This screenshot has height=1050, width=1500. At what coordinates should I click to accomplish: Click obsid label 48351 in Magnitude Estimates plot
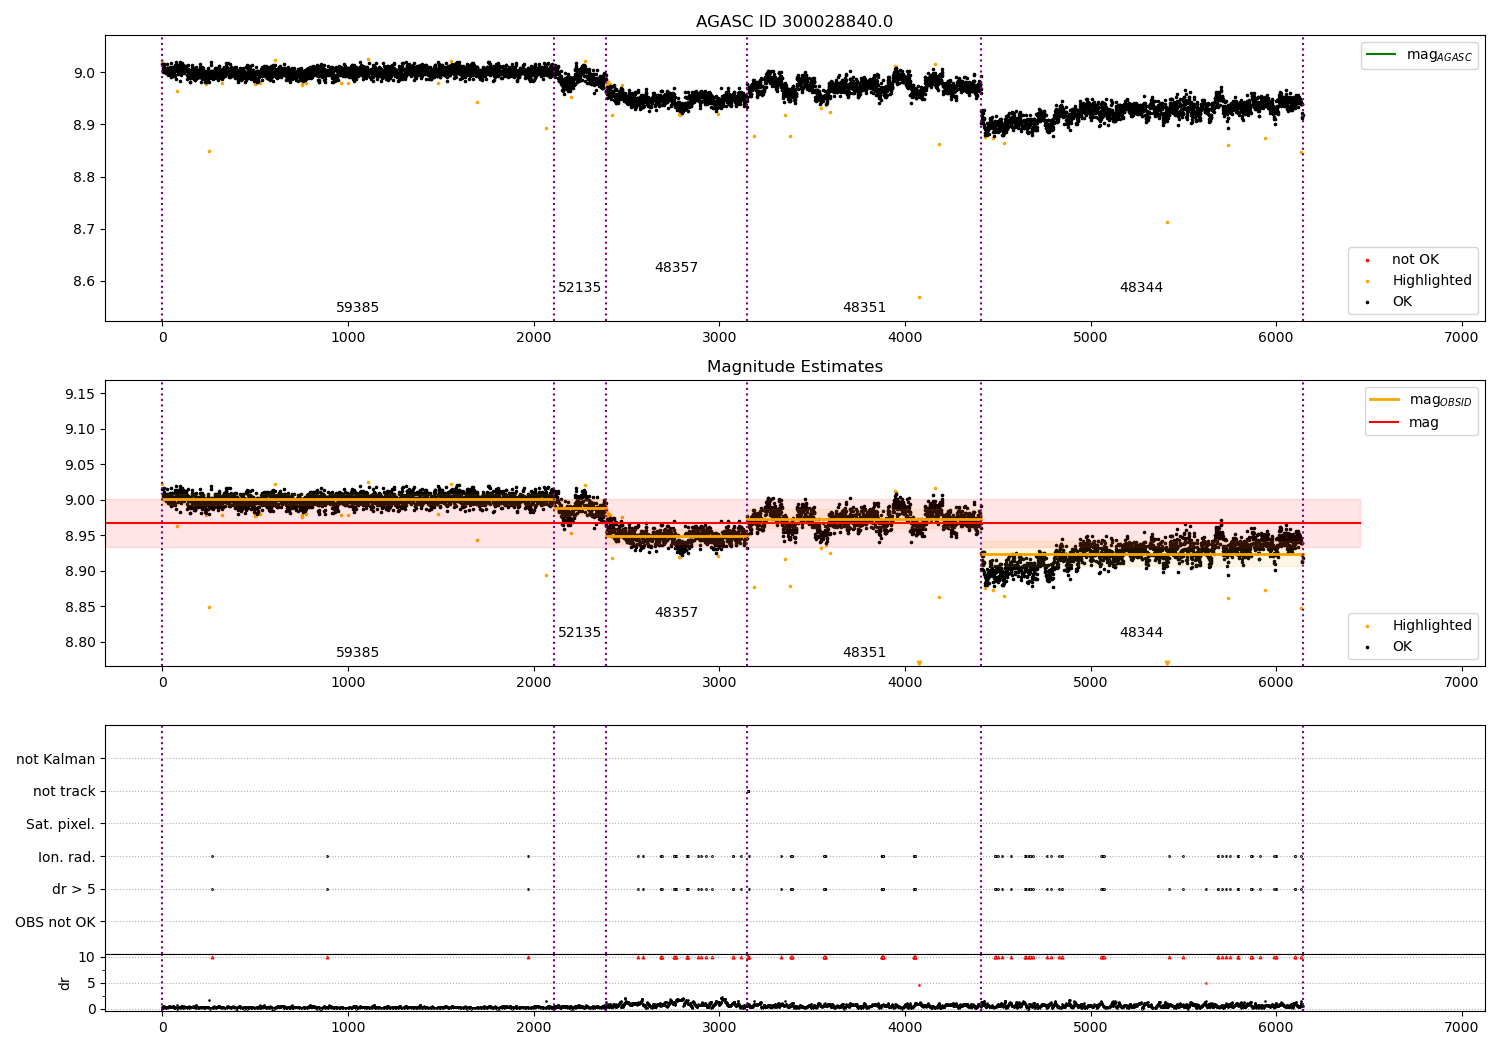(864, 653)
